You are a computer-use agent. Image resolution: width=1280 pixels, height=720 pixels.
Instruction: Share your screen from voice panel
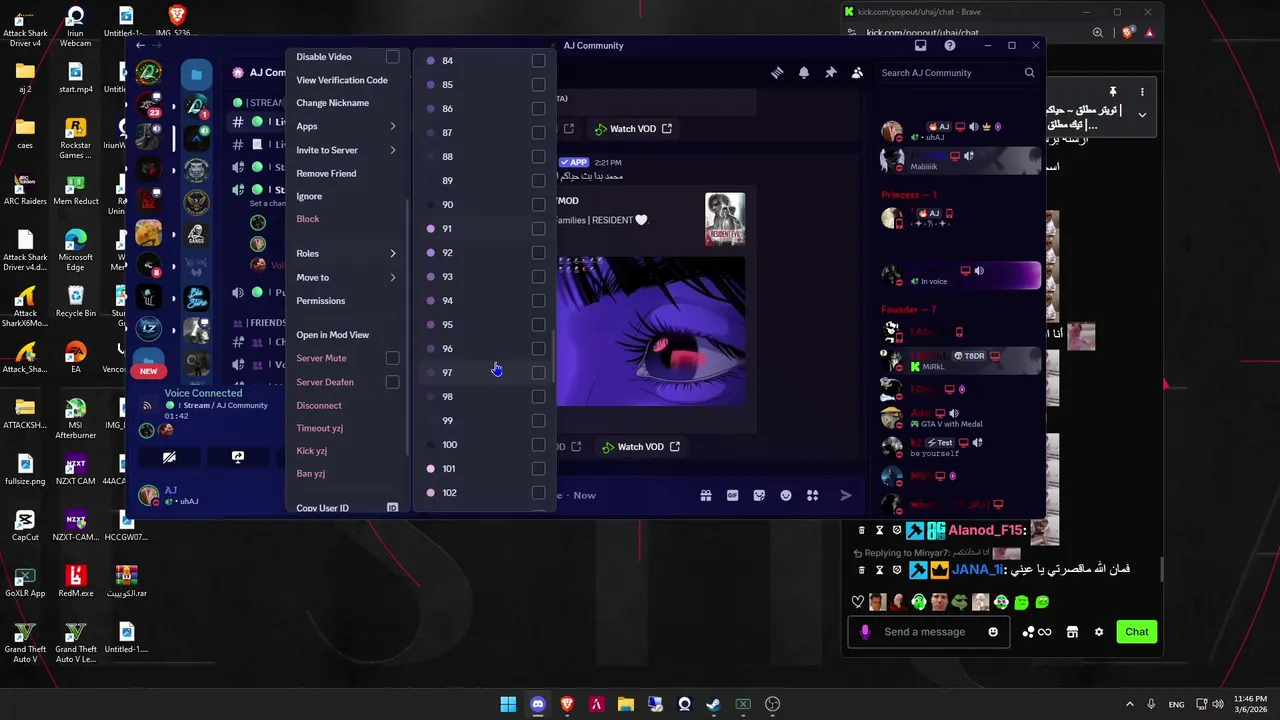point(238,457)
